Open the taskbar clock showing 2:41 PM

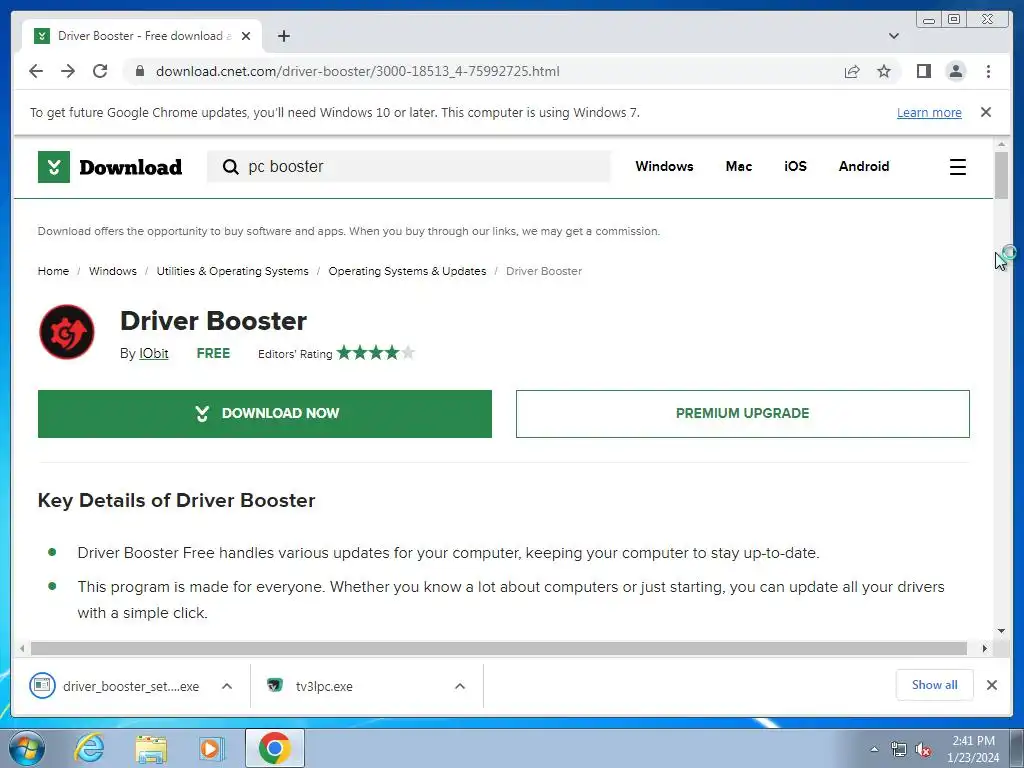973,749
